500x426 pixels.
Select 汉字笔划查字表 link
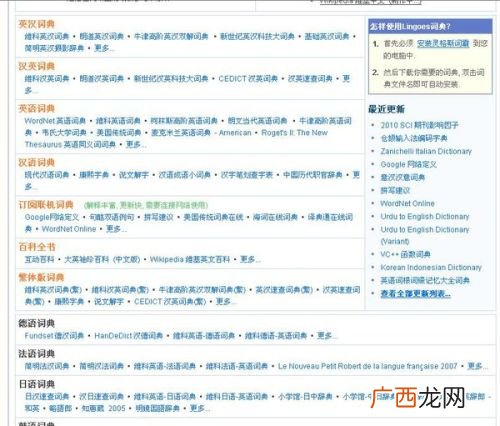(247, 175)
